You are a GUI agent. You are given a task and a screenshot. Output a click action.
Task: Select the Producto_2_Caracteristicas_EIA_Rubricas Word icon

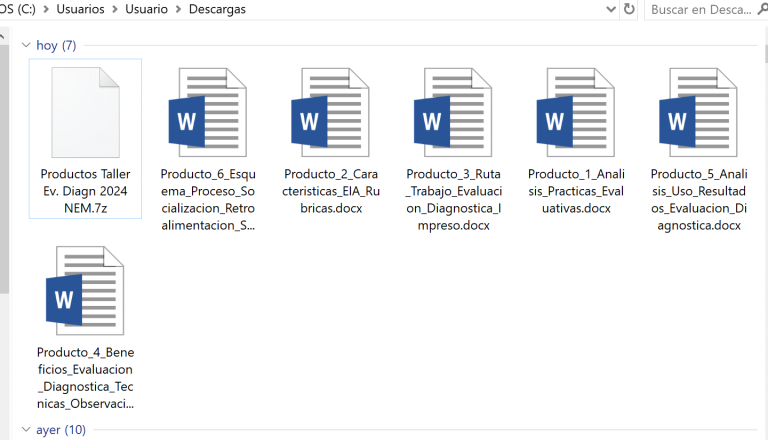coord(330,113)
